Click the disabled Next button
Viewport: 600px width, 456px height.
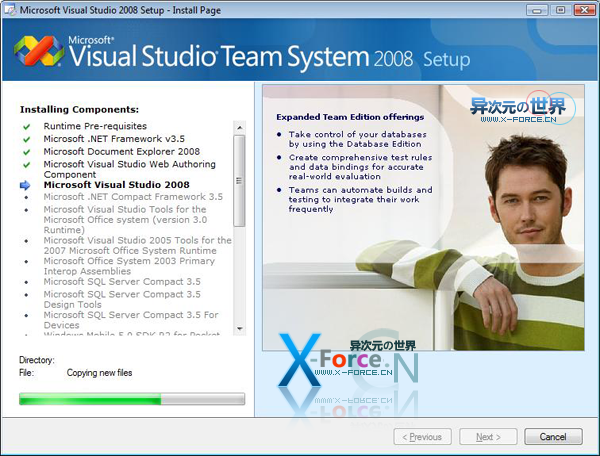click(x=488, y=436)
